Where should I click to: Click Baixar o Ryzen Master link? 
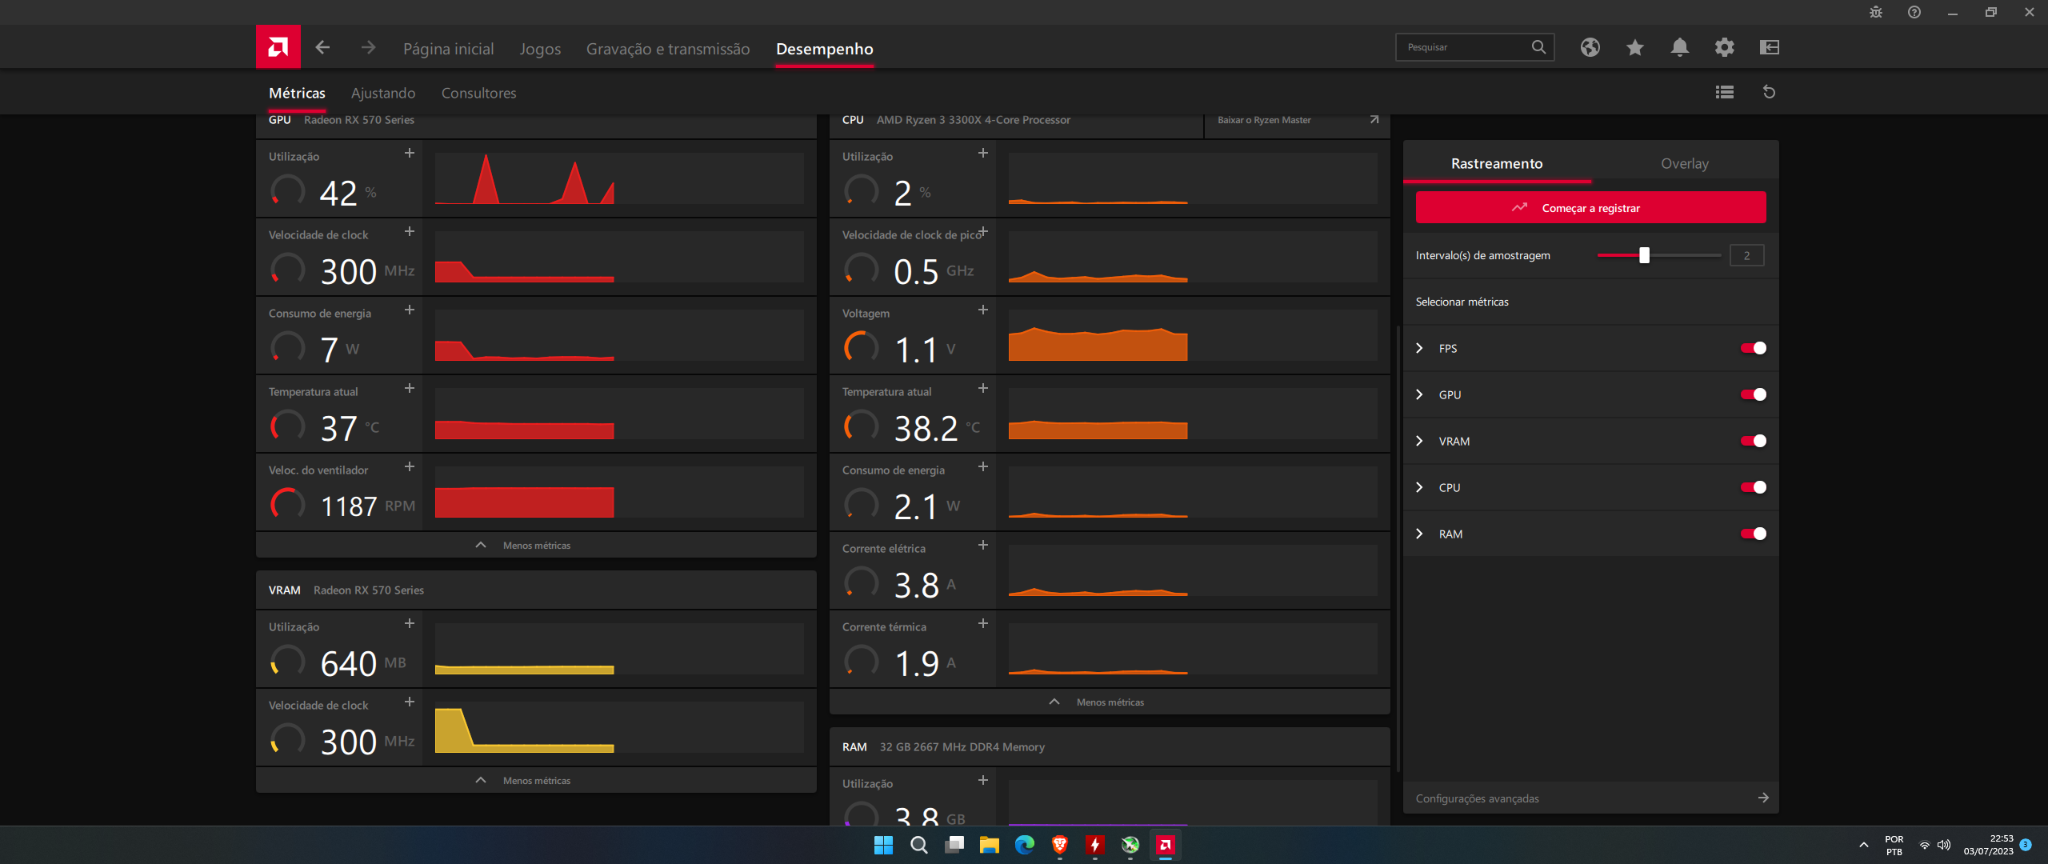coord(1264,120)
